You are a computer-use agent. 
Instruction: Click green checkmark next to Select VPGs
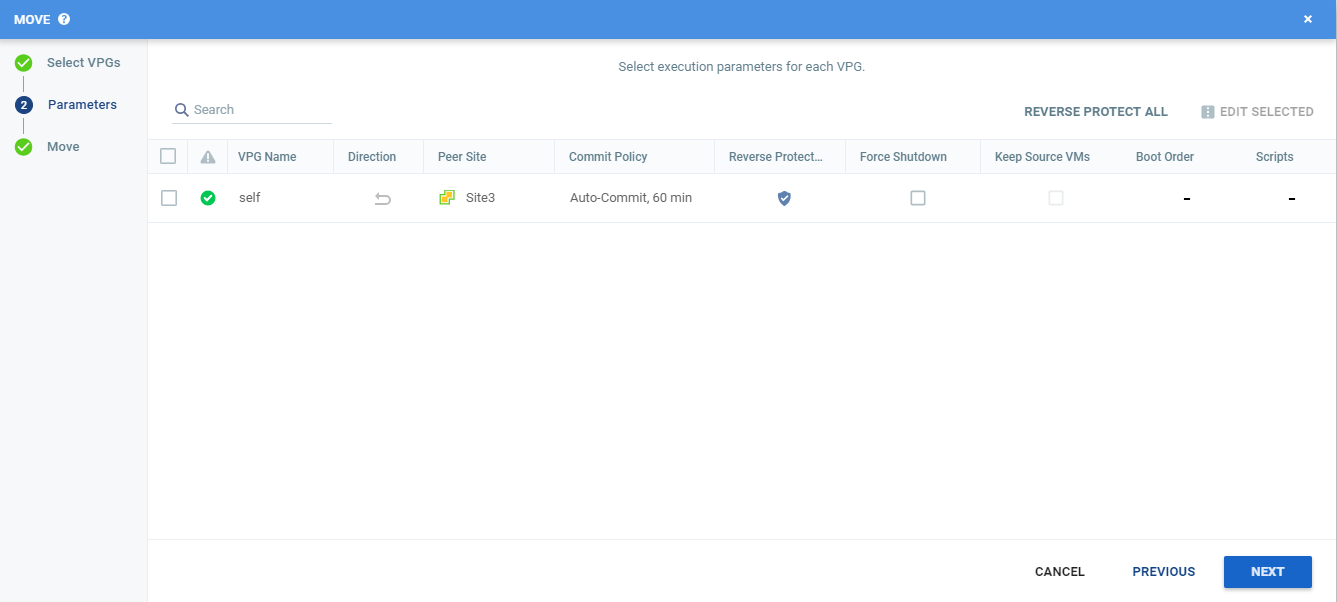pyautogui.click(x=24, y=63)
